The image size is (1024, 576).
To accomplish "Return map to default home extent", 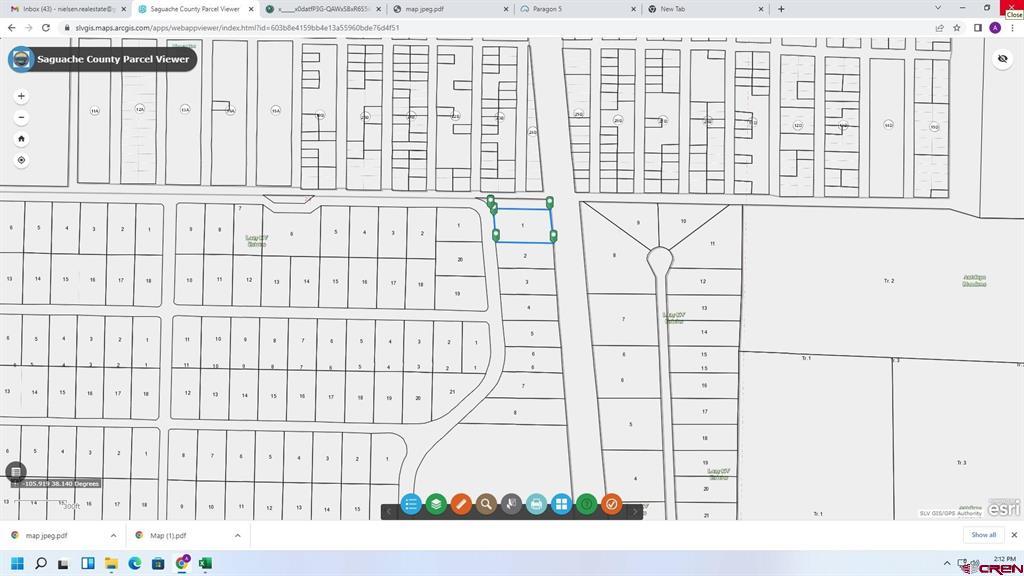I will (22, 139).
